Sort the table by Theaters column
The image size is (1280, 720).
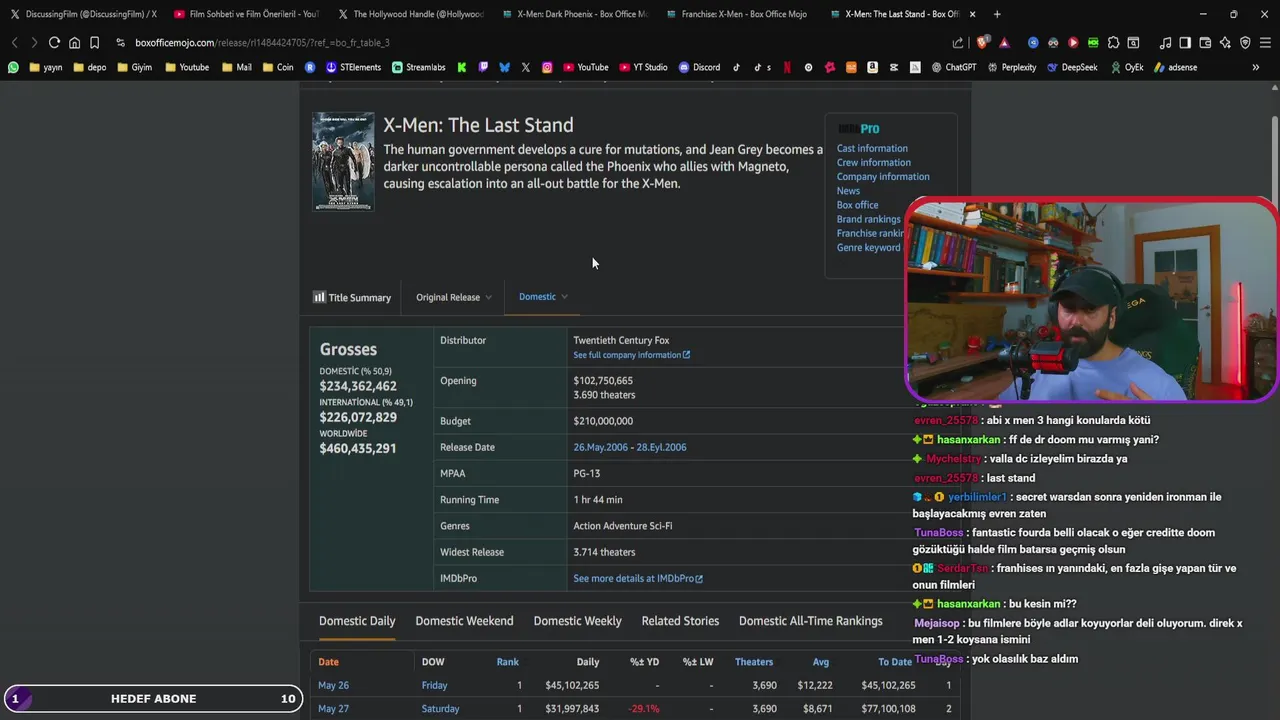[754, 662]
